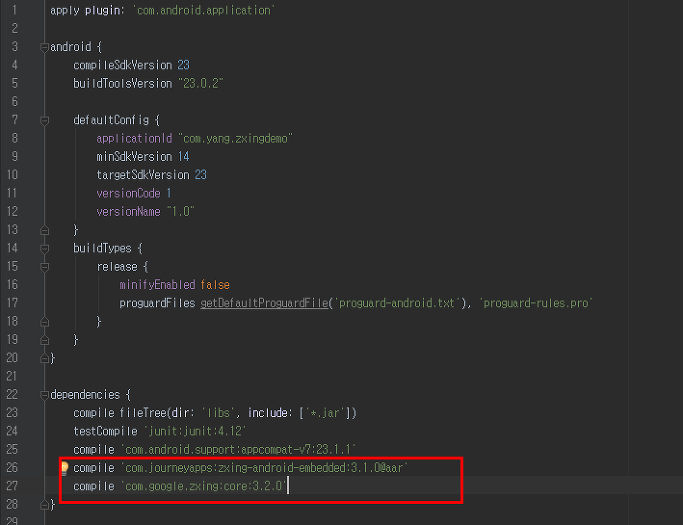
Task: Collapse the defaultConfig block fold marker
Action: [x=44, y=120]
